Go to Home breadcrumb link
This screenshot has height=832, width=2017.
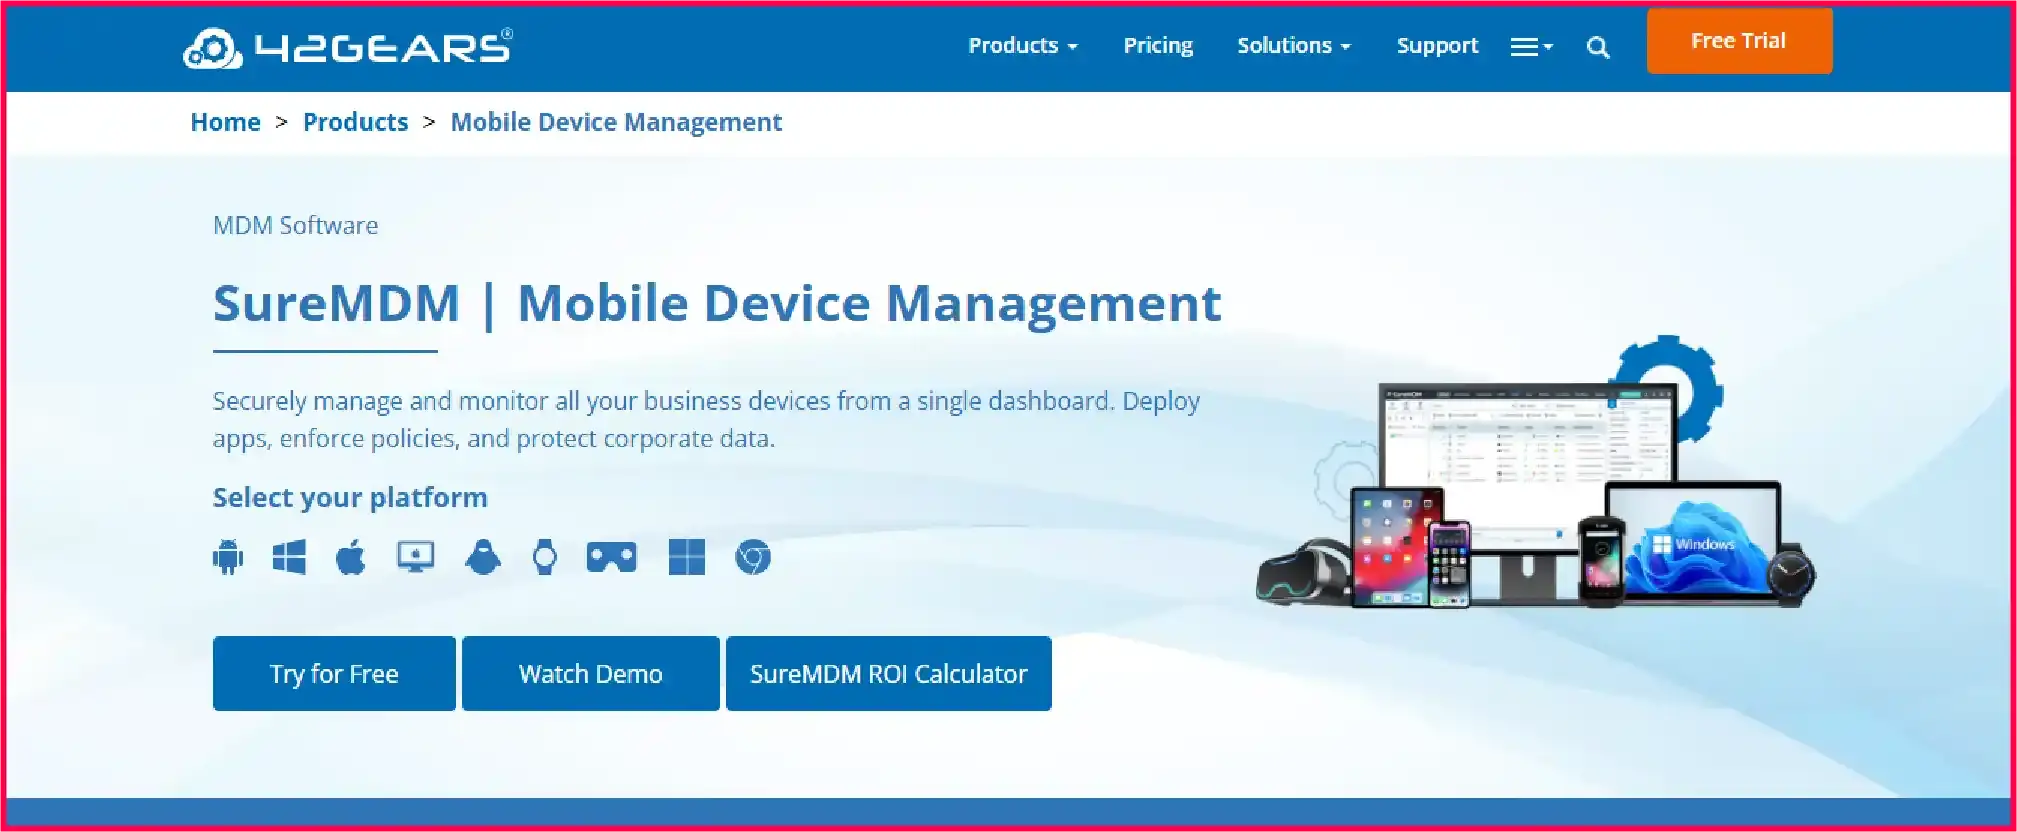(226, 122)
